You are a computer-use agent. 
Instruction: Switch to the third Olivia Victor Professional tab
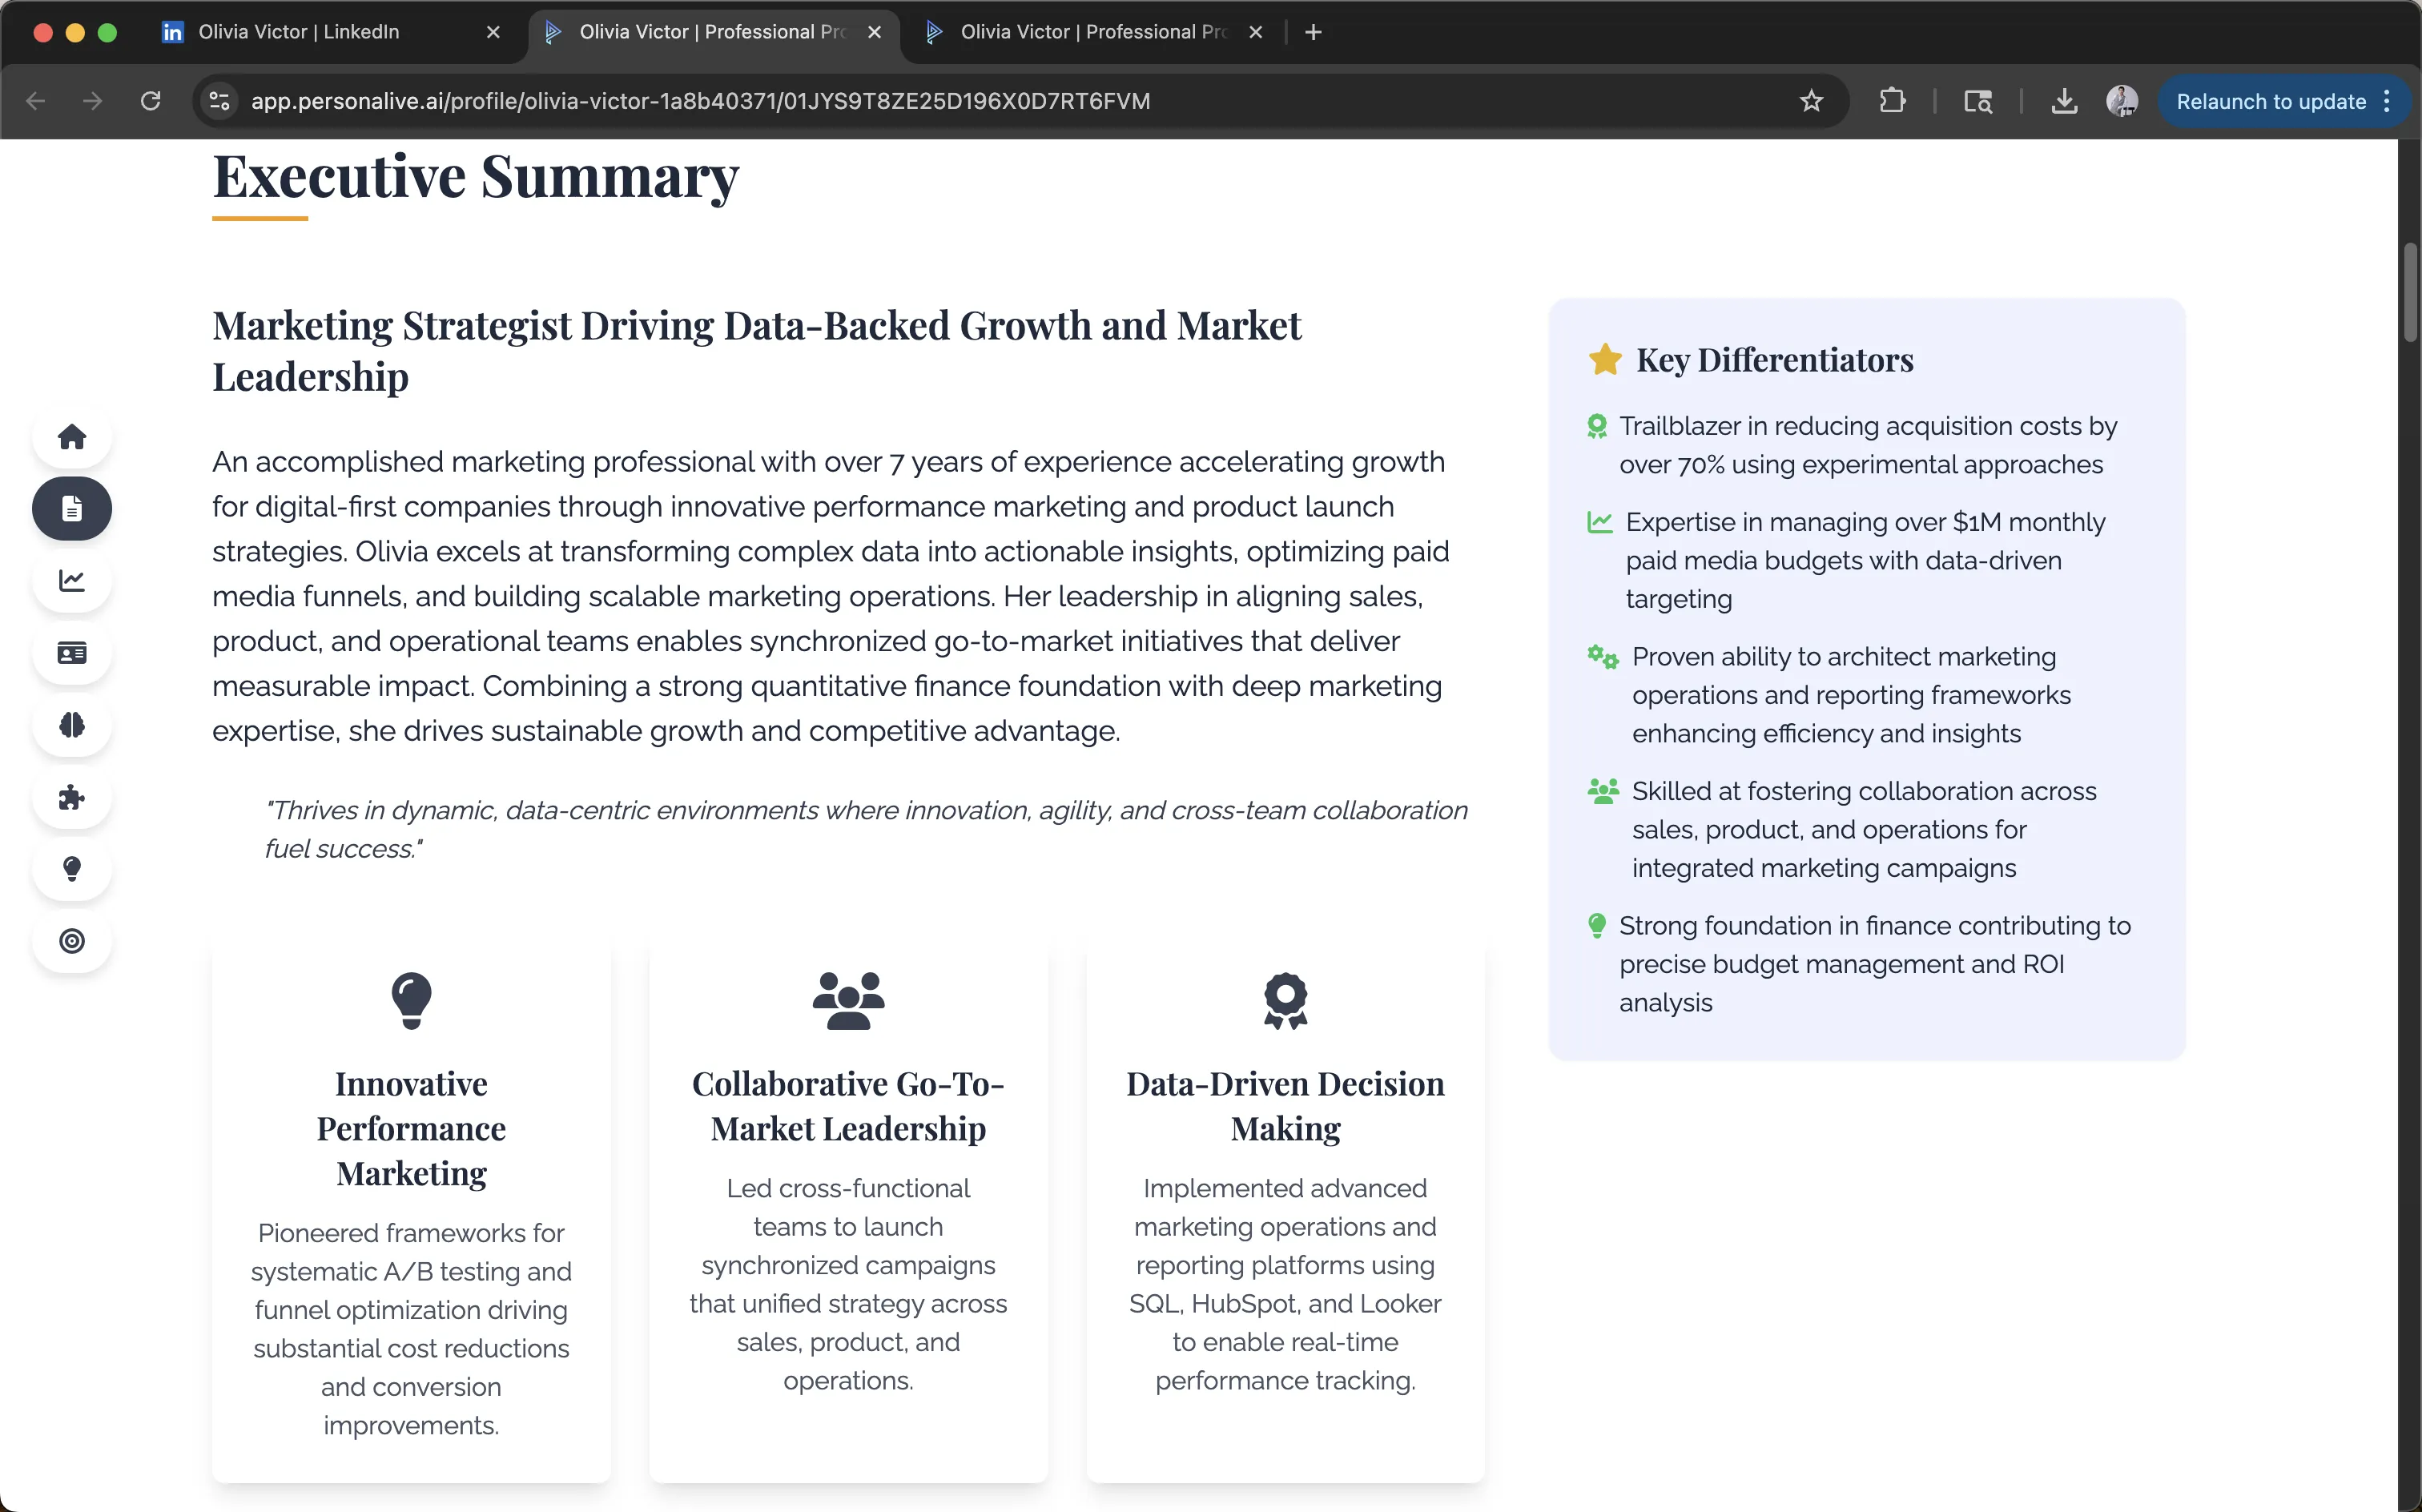1090,32
